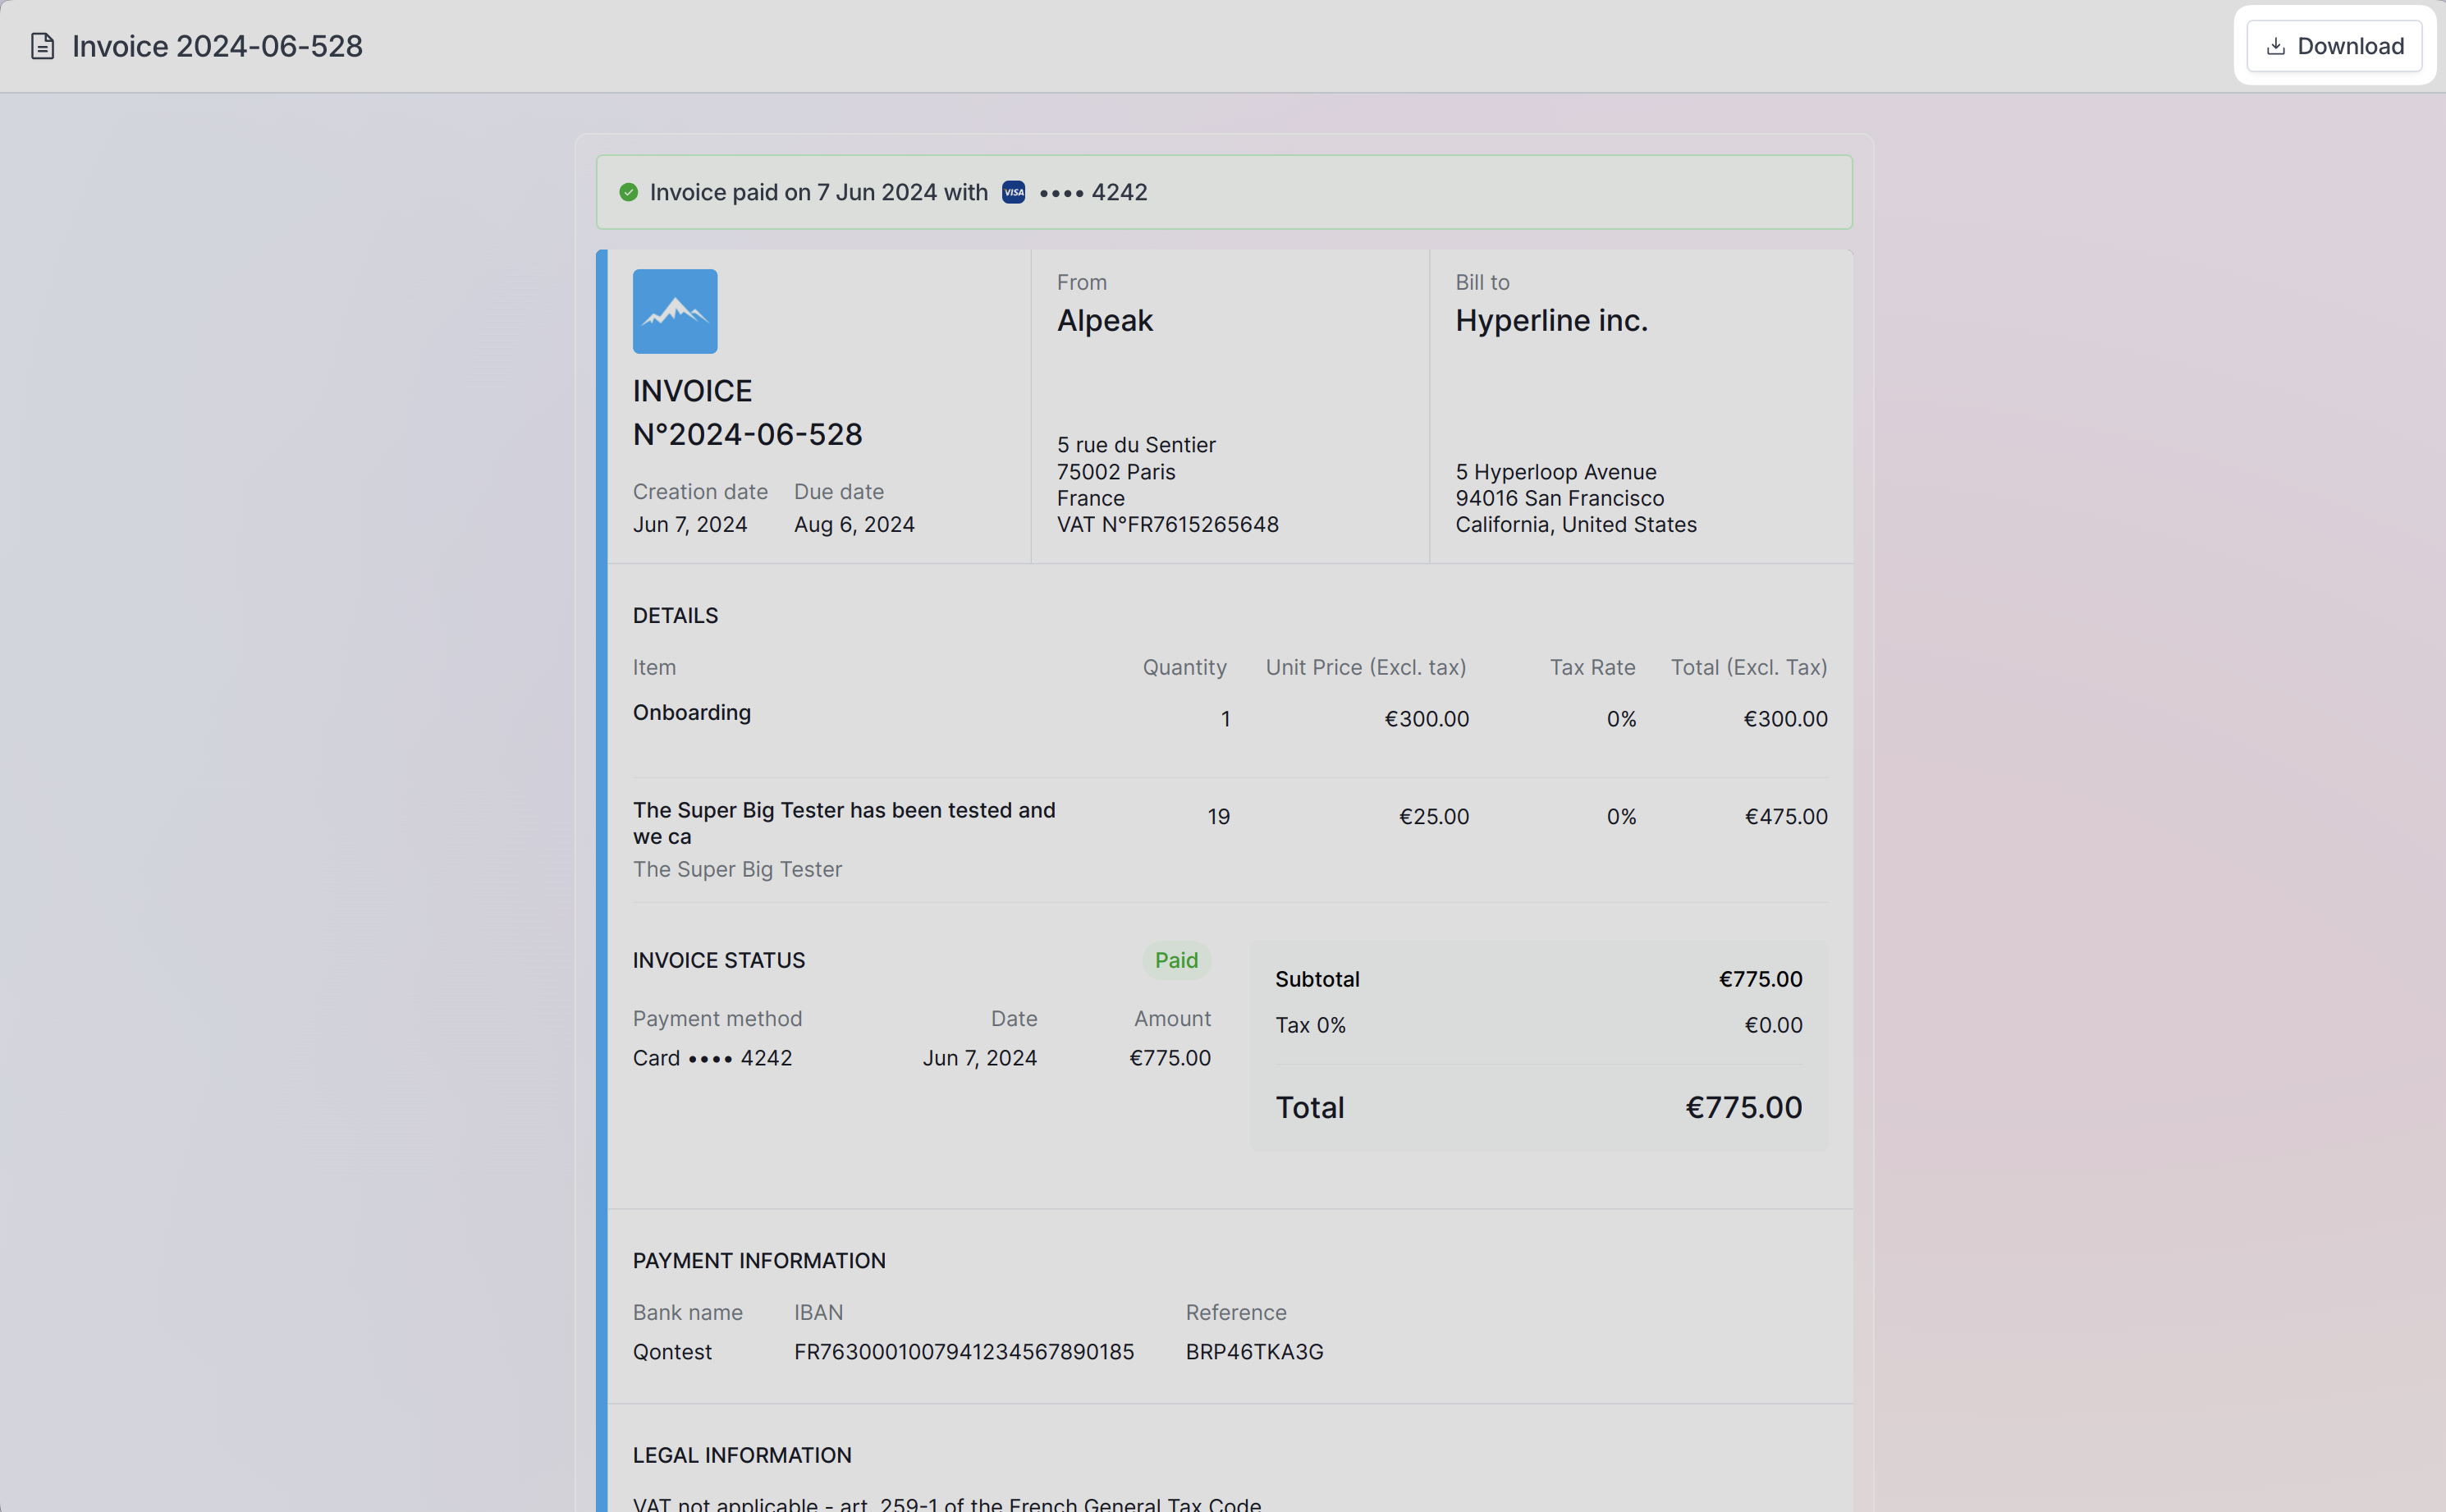2446x1512 pixels.
Task: Click the Onboarding unit price €300.00
Action: (x=1427, y=719)
